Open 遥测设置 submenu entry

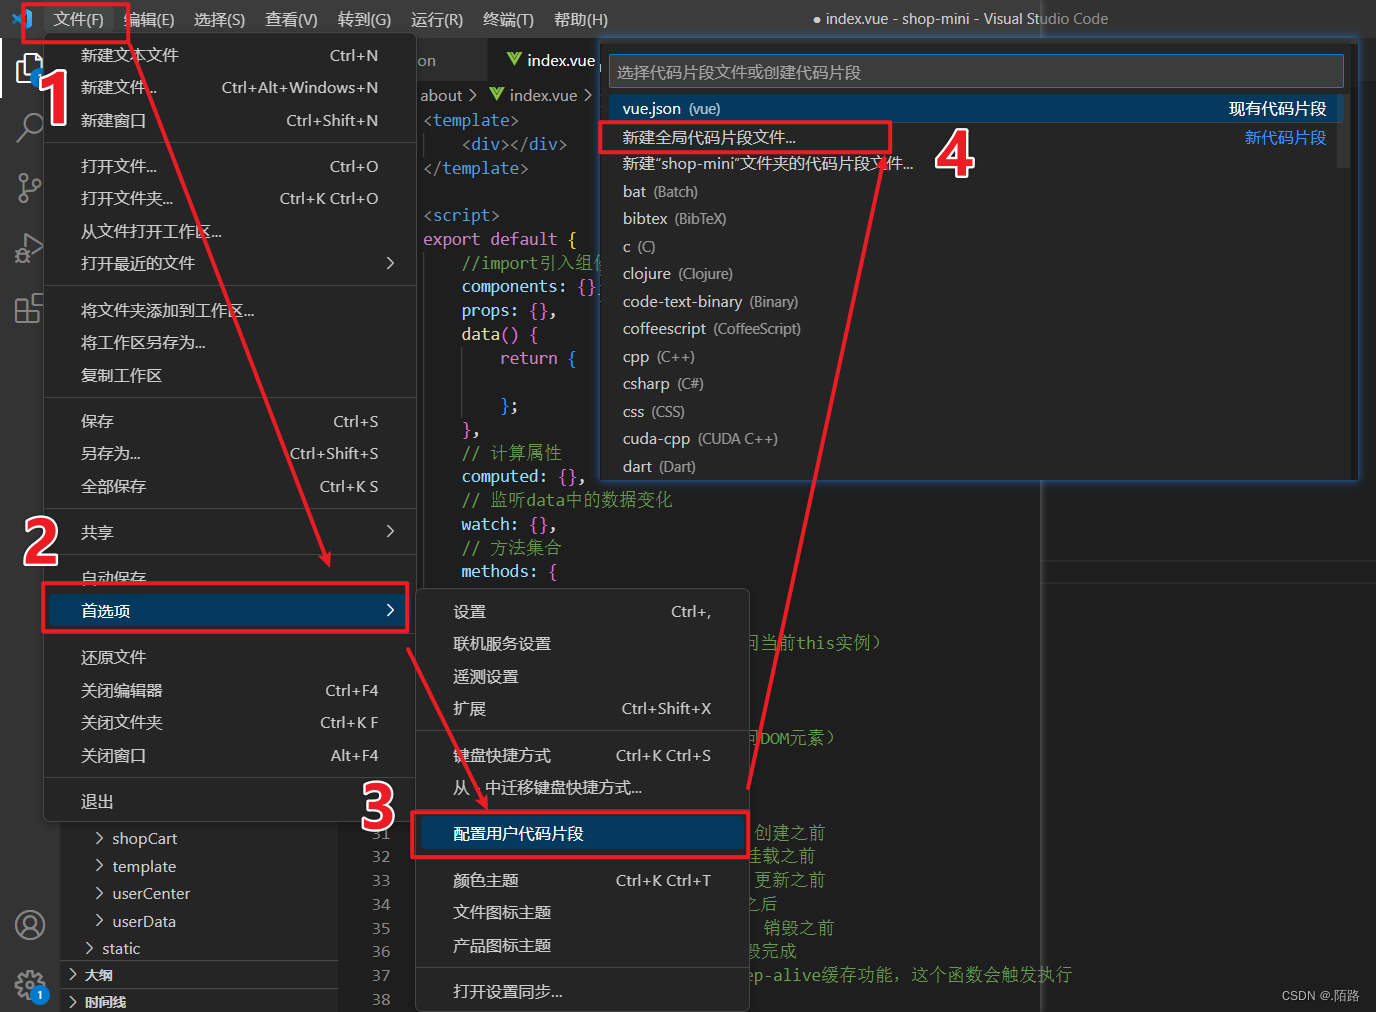click(x=582, y=676)
